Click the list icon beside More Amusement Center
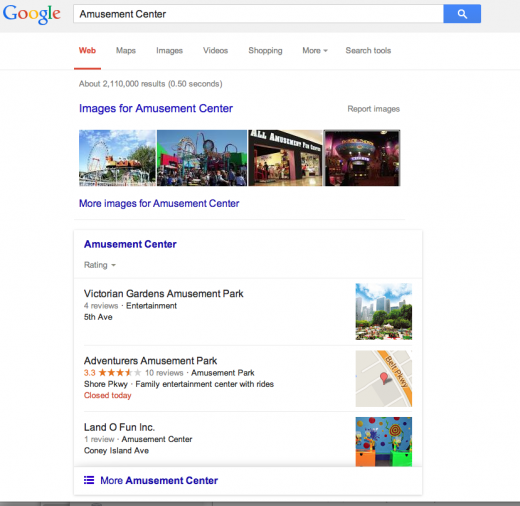 [x=89, y=480]
